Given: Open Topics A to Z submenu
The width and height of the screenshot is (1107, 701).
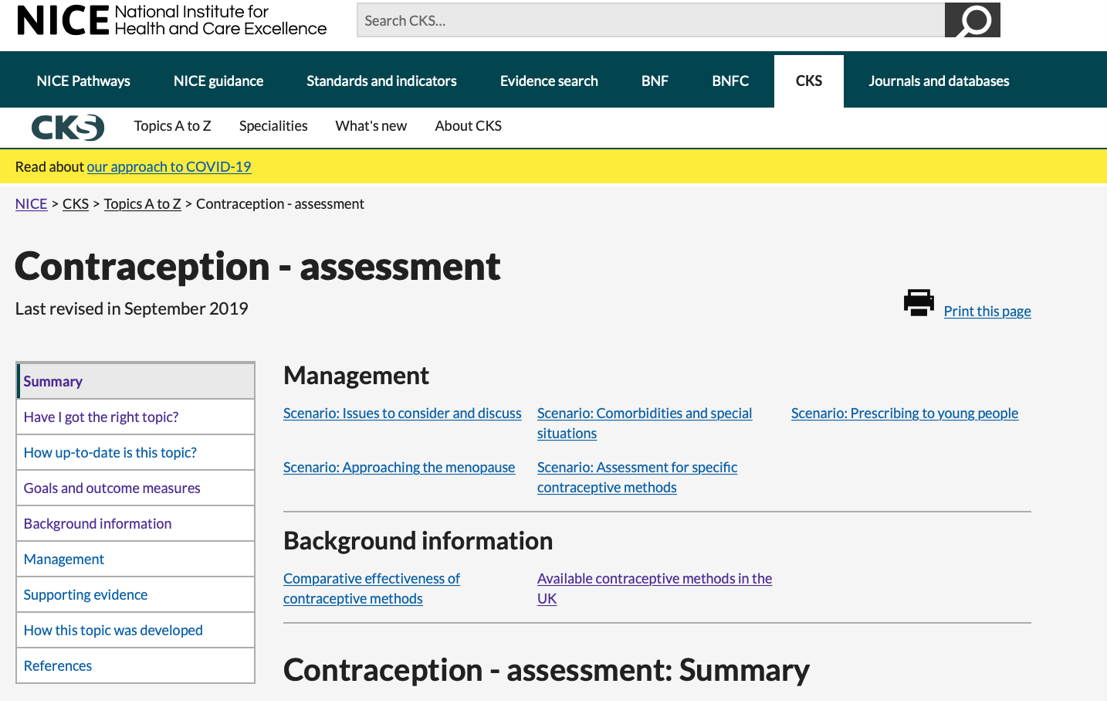Looking at the screenshot, I should click(172, 126).
